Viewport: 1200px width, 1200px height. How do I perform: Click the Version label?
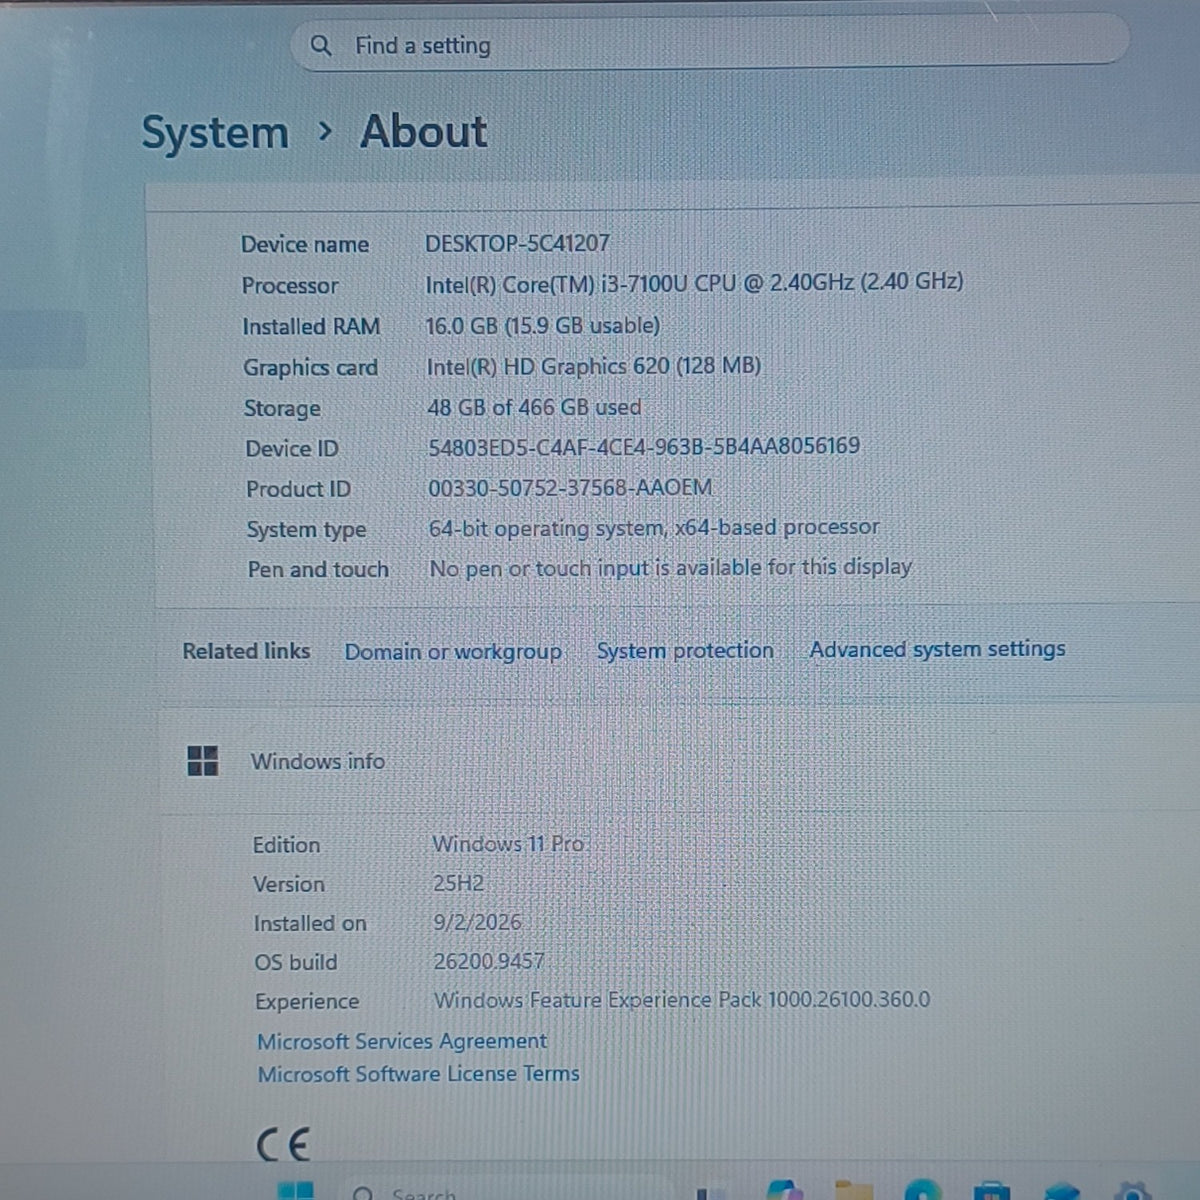point(288,884)
